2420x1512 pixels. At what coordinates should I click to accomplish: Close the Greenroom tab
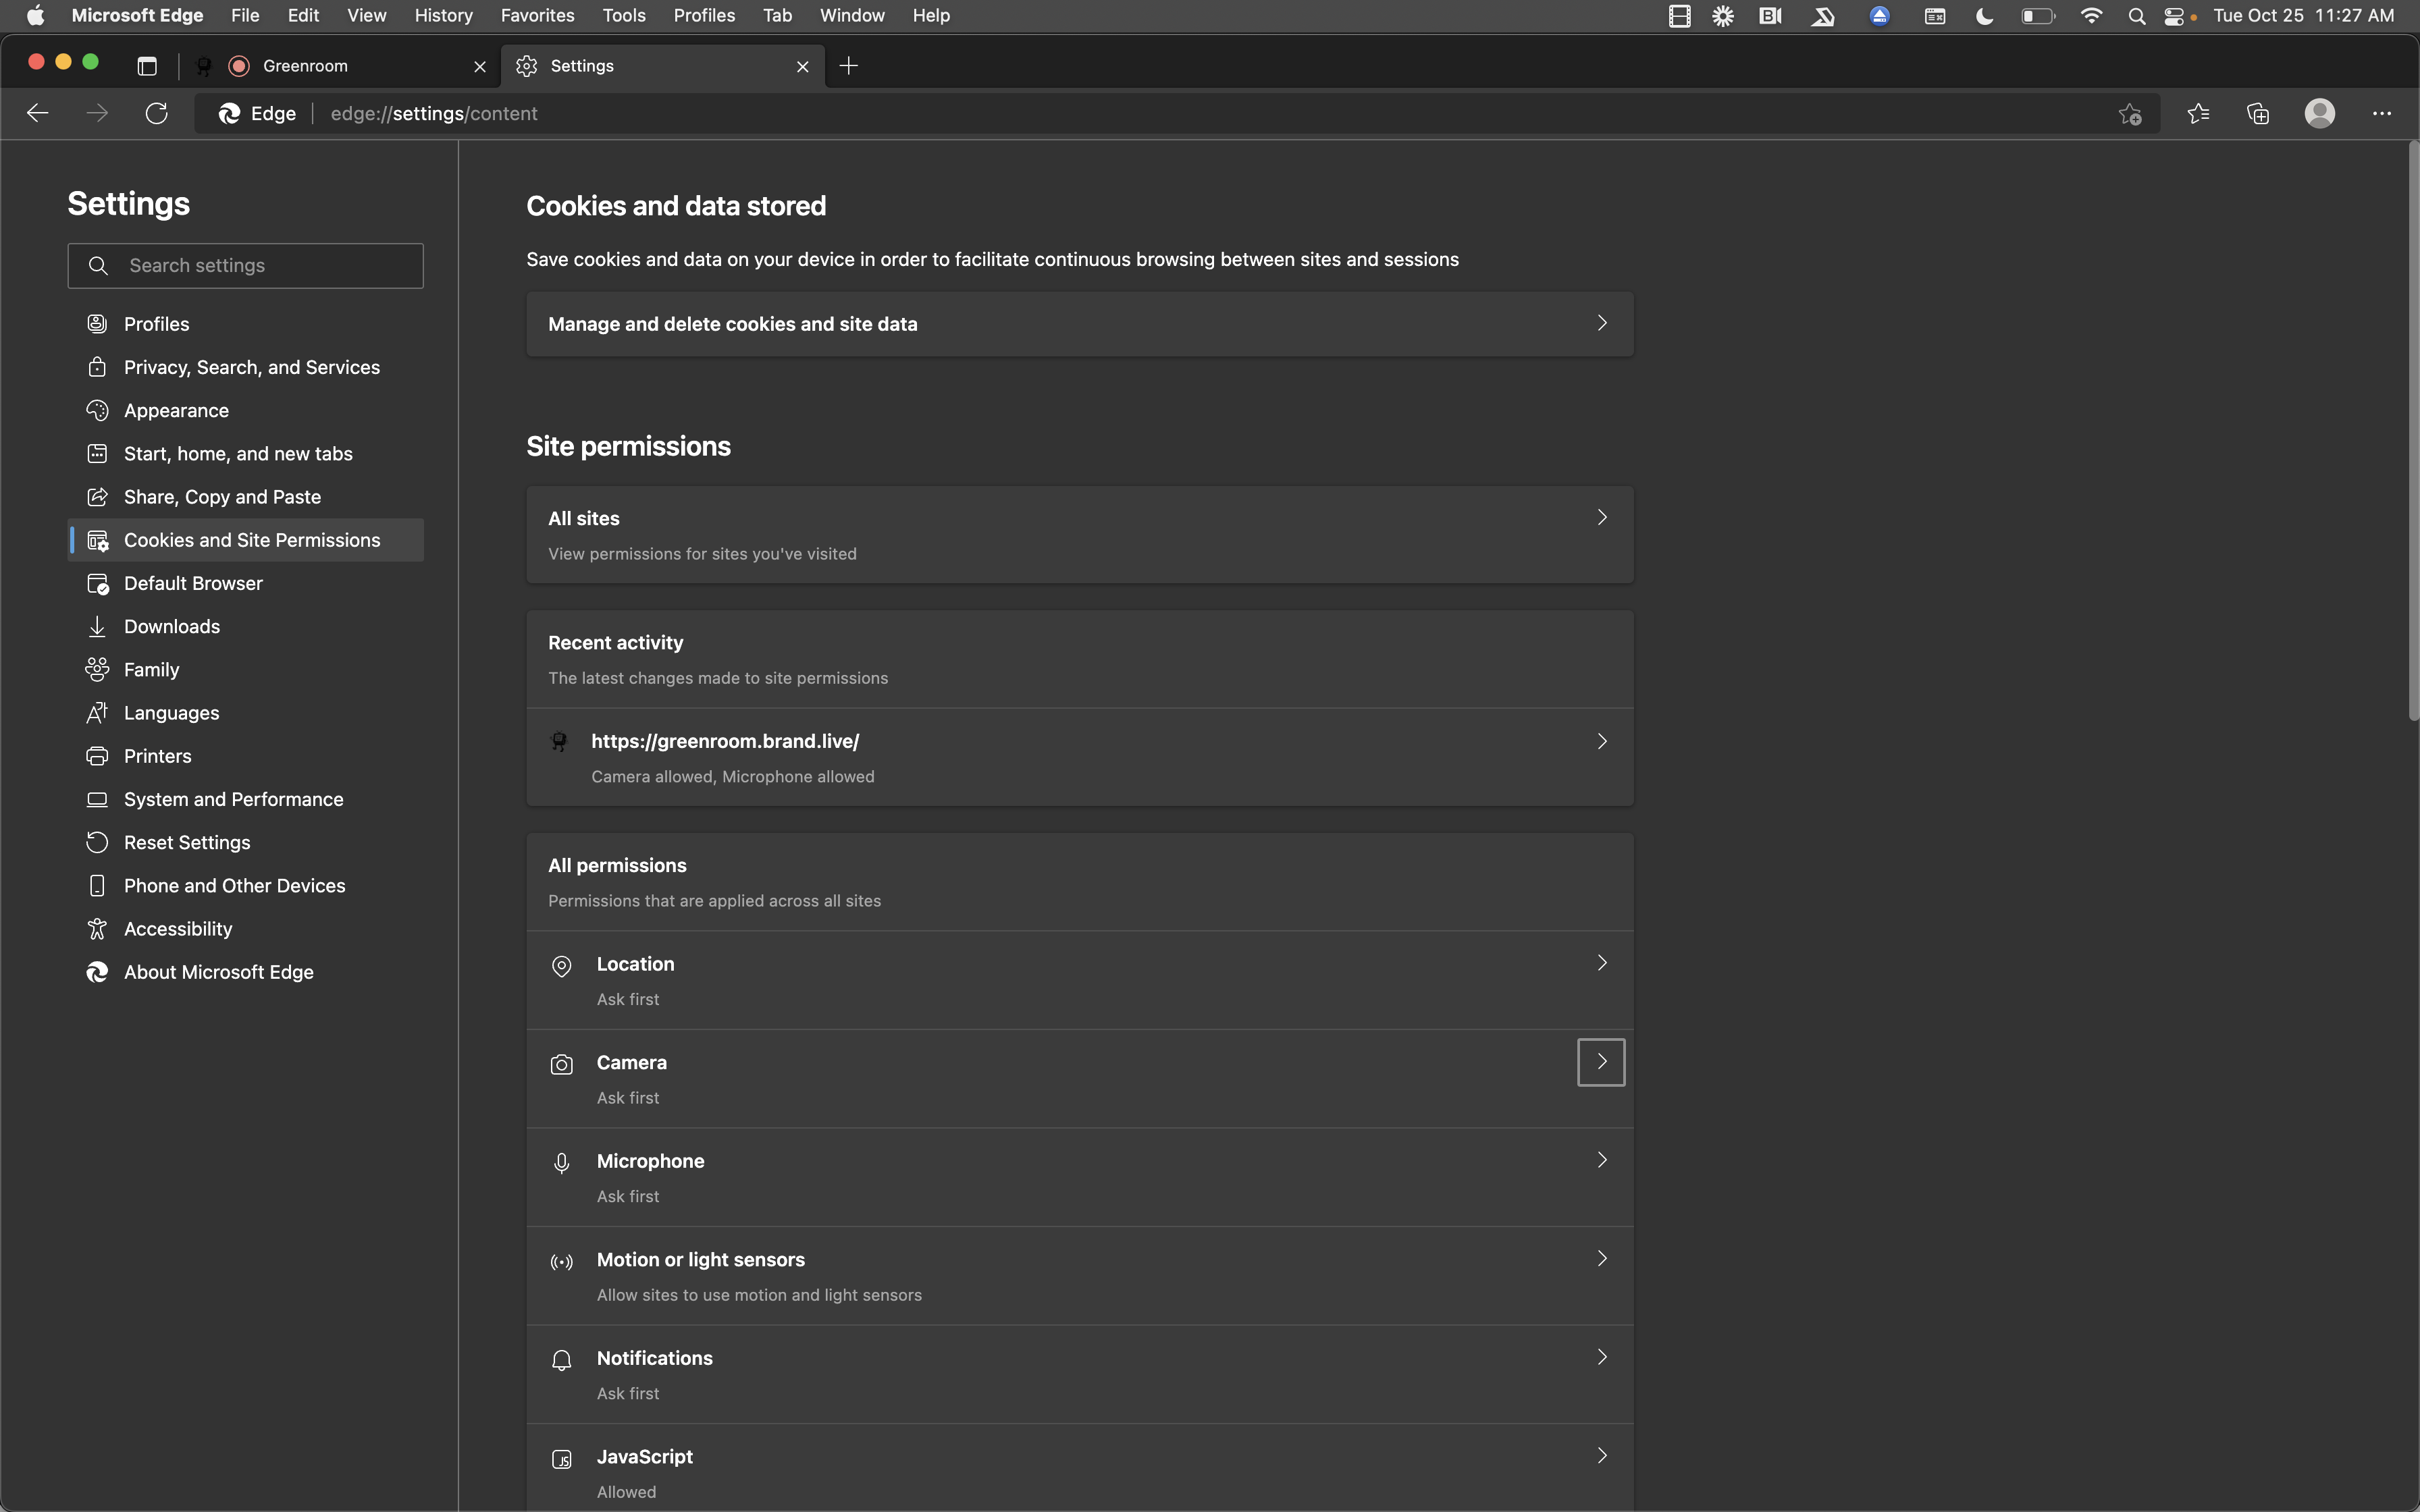pos(480,67)
